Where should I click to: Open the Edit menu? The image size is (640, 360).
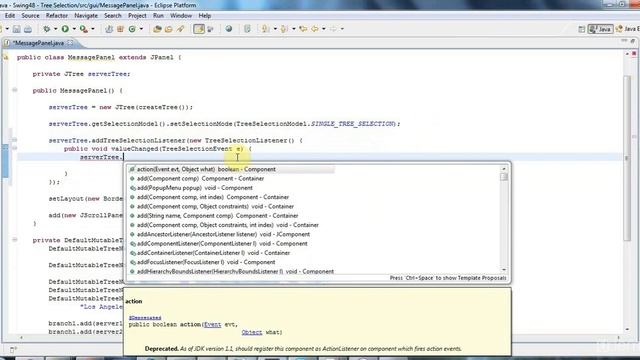pyautogui.click(x=10, y=16)
